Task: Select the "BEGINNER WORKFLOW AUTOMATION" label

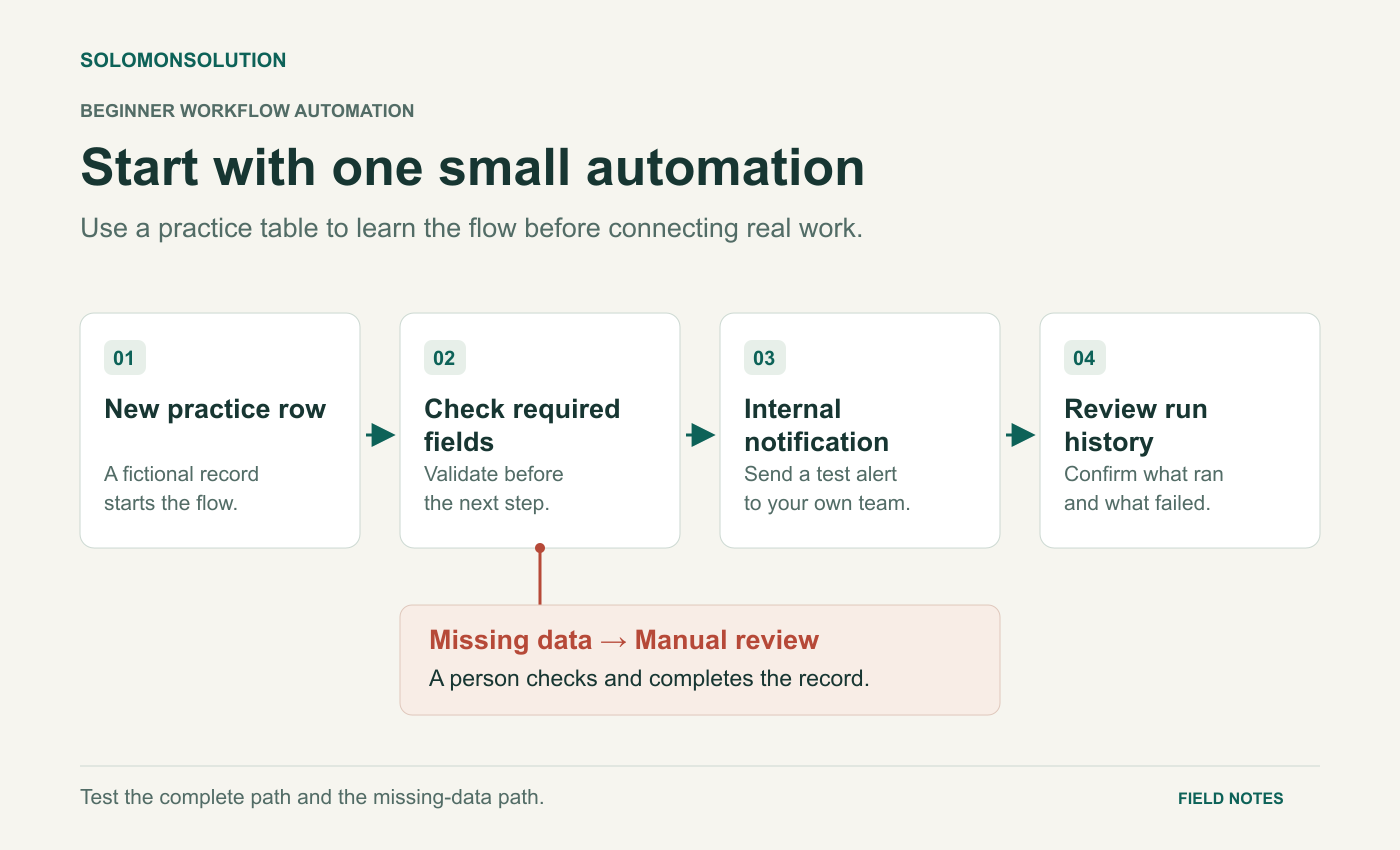Action: click(x=247, y=111)
